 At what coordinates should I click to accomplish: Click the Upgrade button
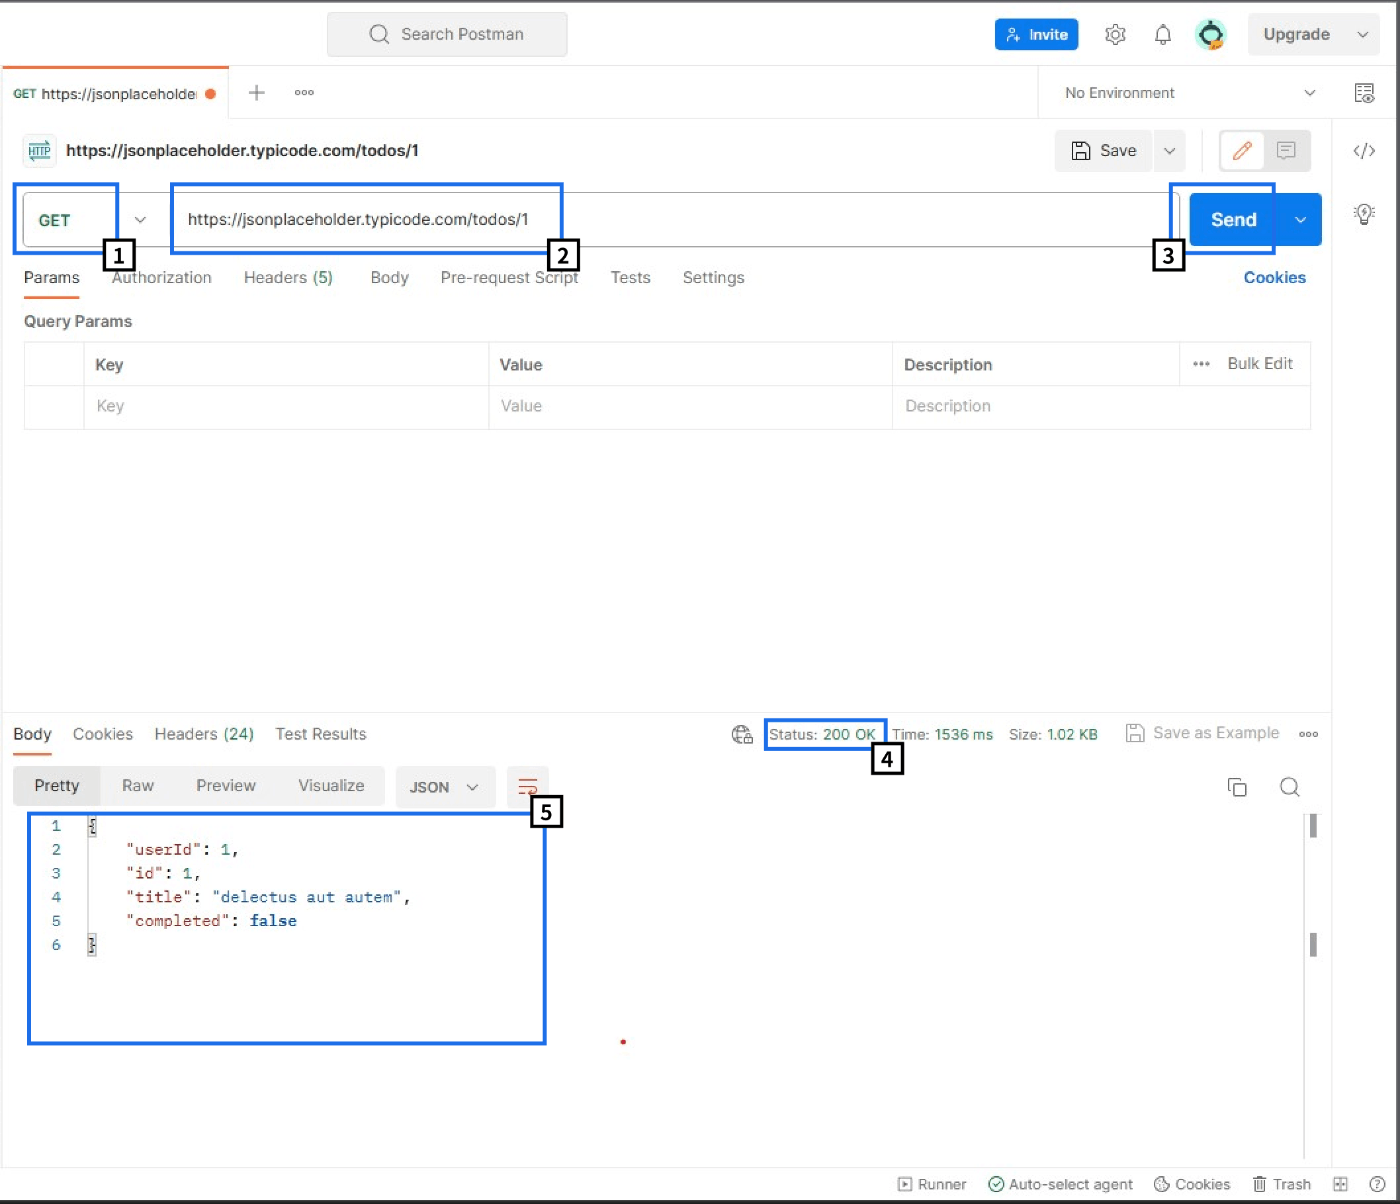[1296, 34]
